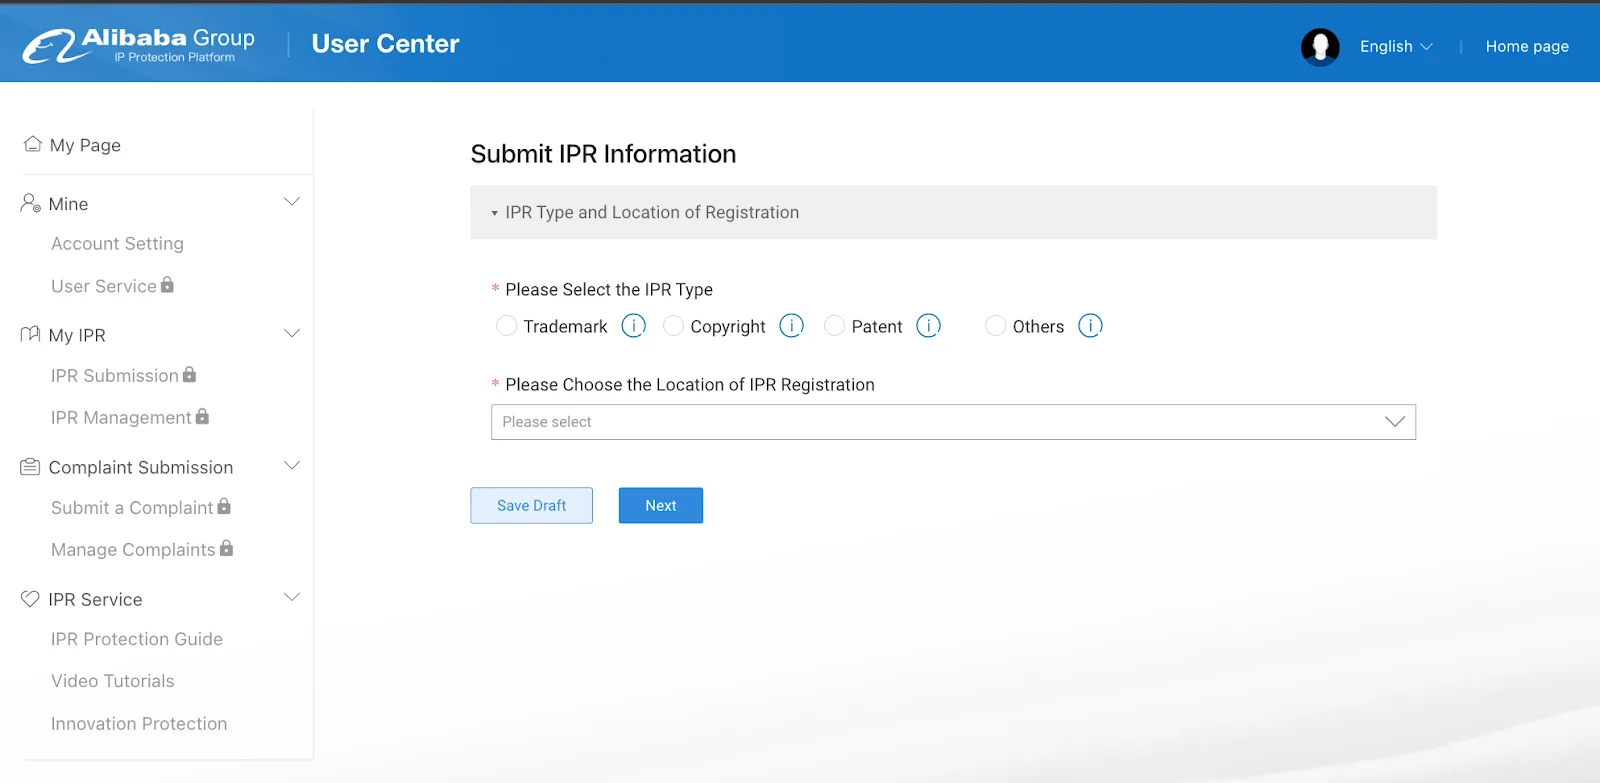The height and width of the screenshot is (783, 1600).
Task: Click the lock icon beside Manage Complaints
Action: coord(227,548)
